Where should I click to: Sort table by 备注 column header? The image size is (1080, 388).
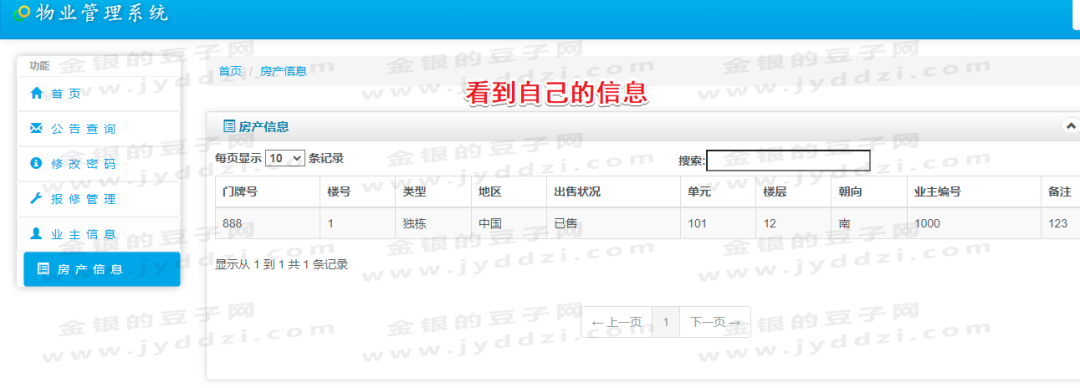(1060, 192)
